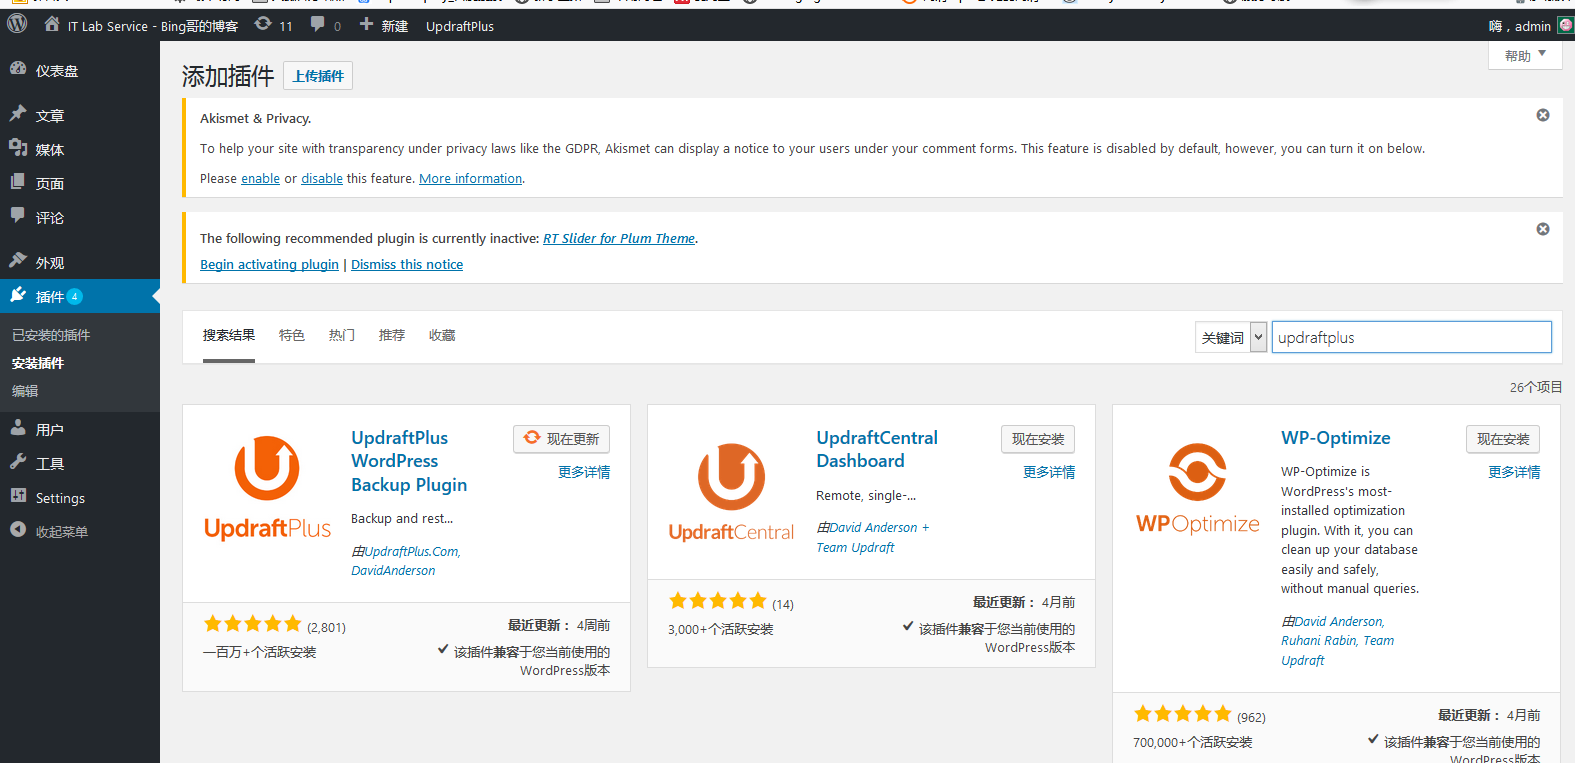Image resolution: width=1575 pixels, height=763 pixels.
Task: Open the Pages icon in sidebar
Action: tap(18, 182)
